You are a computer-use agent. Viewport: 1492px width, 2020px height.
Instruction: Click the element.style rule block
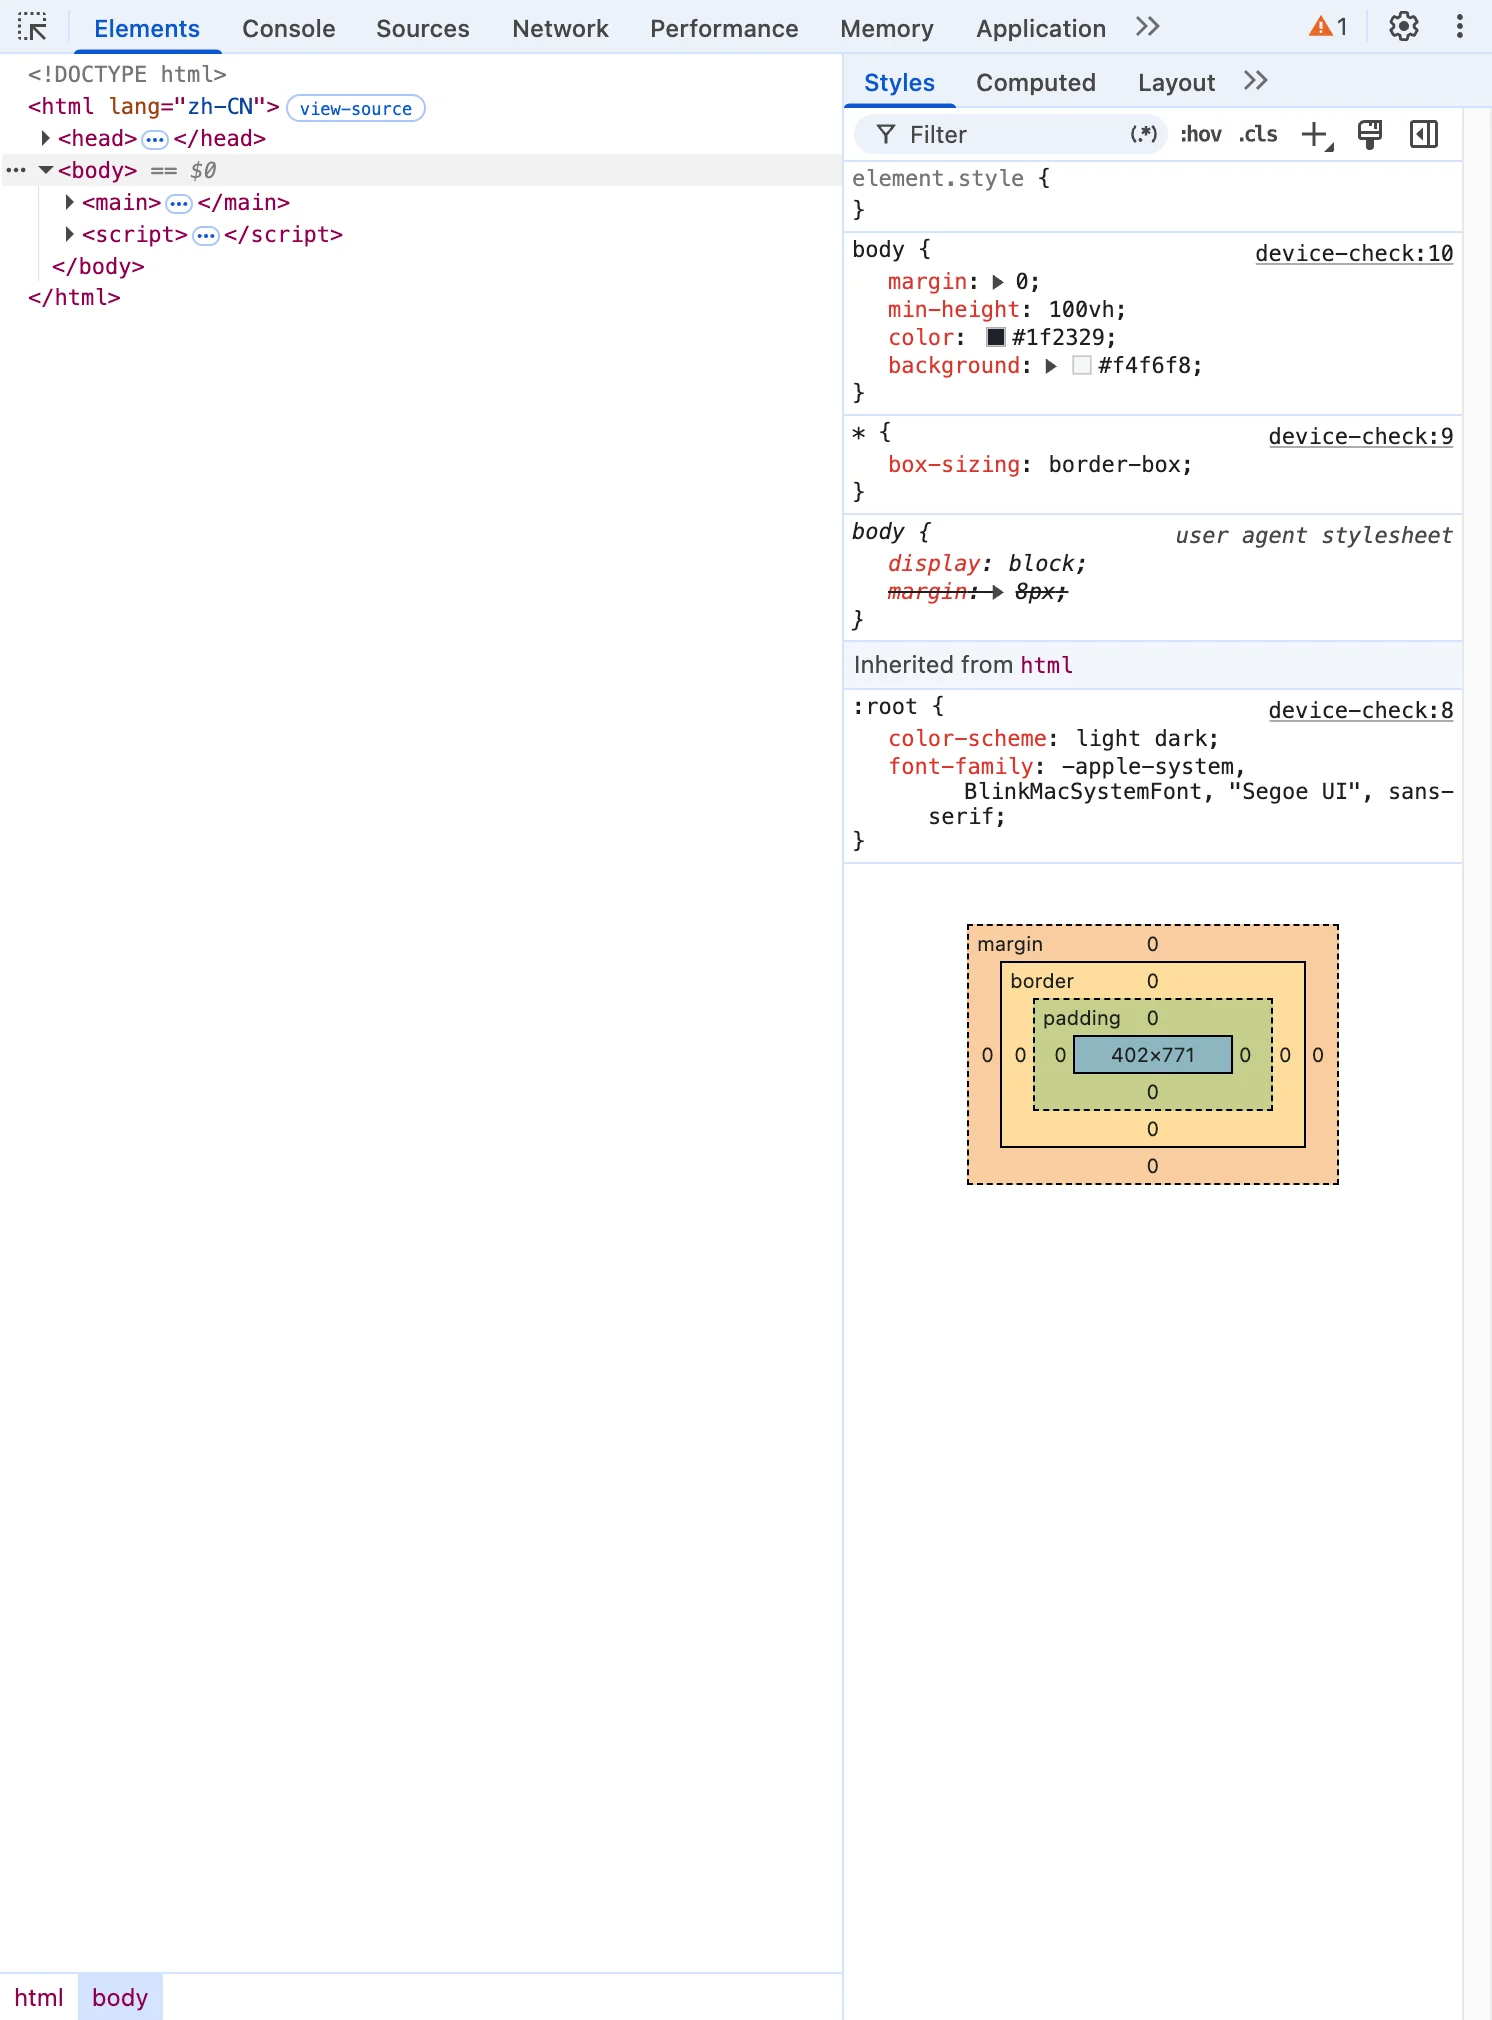click(1152, 194)
